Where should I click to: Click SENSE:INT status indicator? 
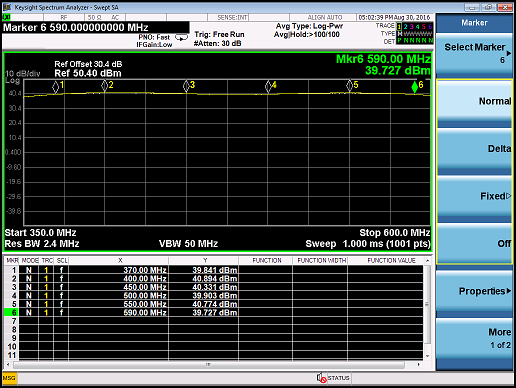pyautogui.click(x=232, y=17)
